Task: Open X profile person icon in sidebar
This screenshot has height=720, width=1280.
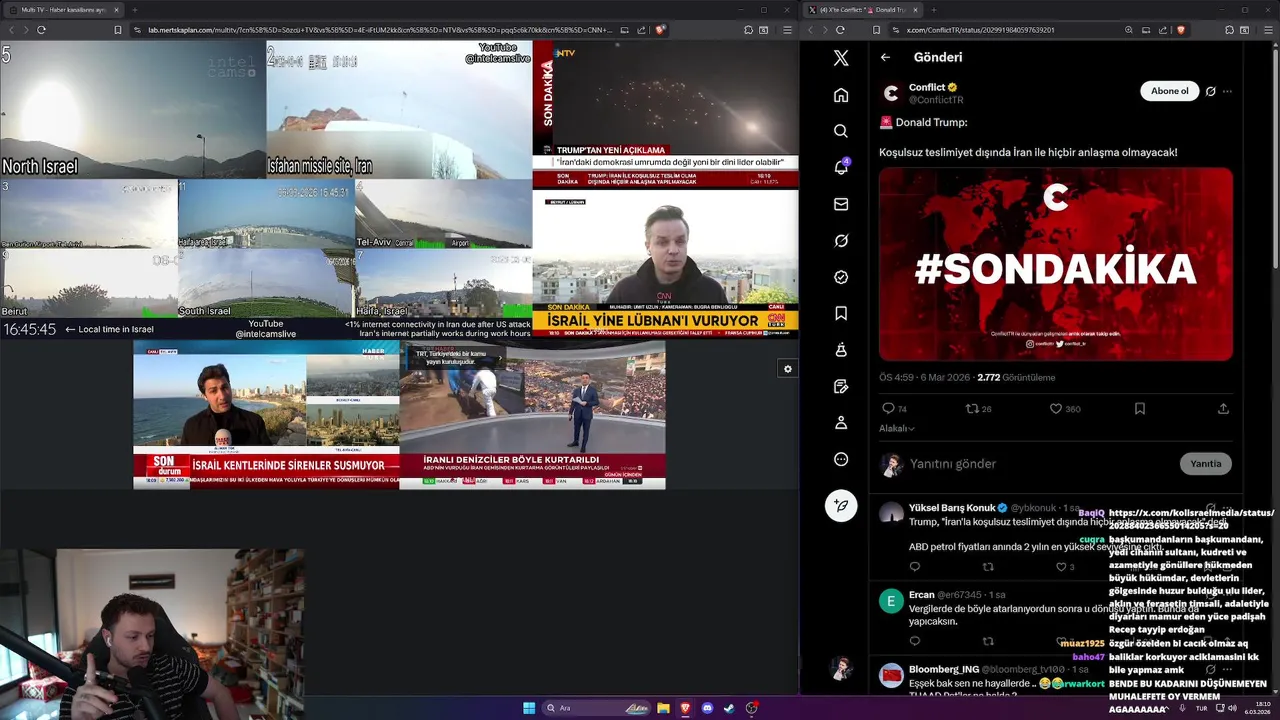Action: pyautogui.click(x=841, y=423)
